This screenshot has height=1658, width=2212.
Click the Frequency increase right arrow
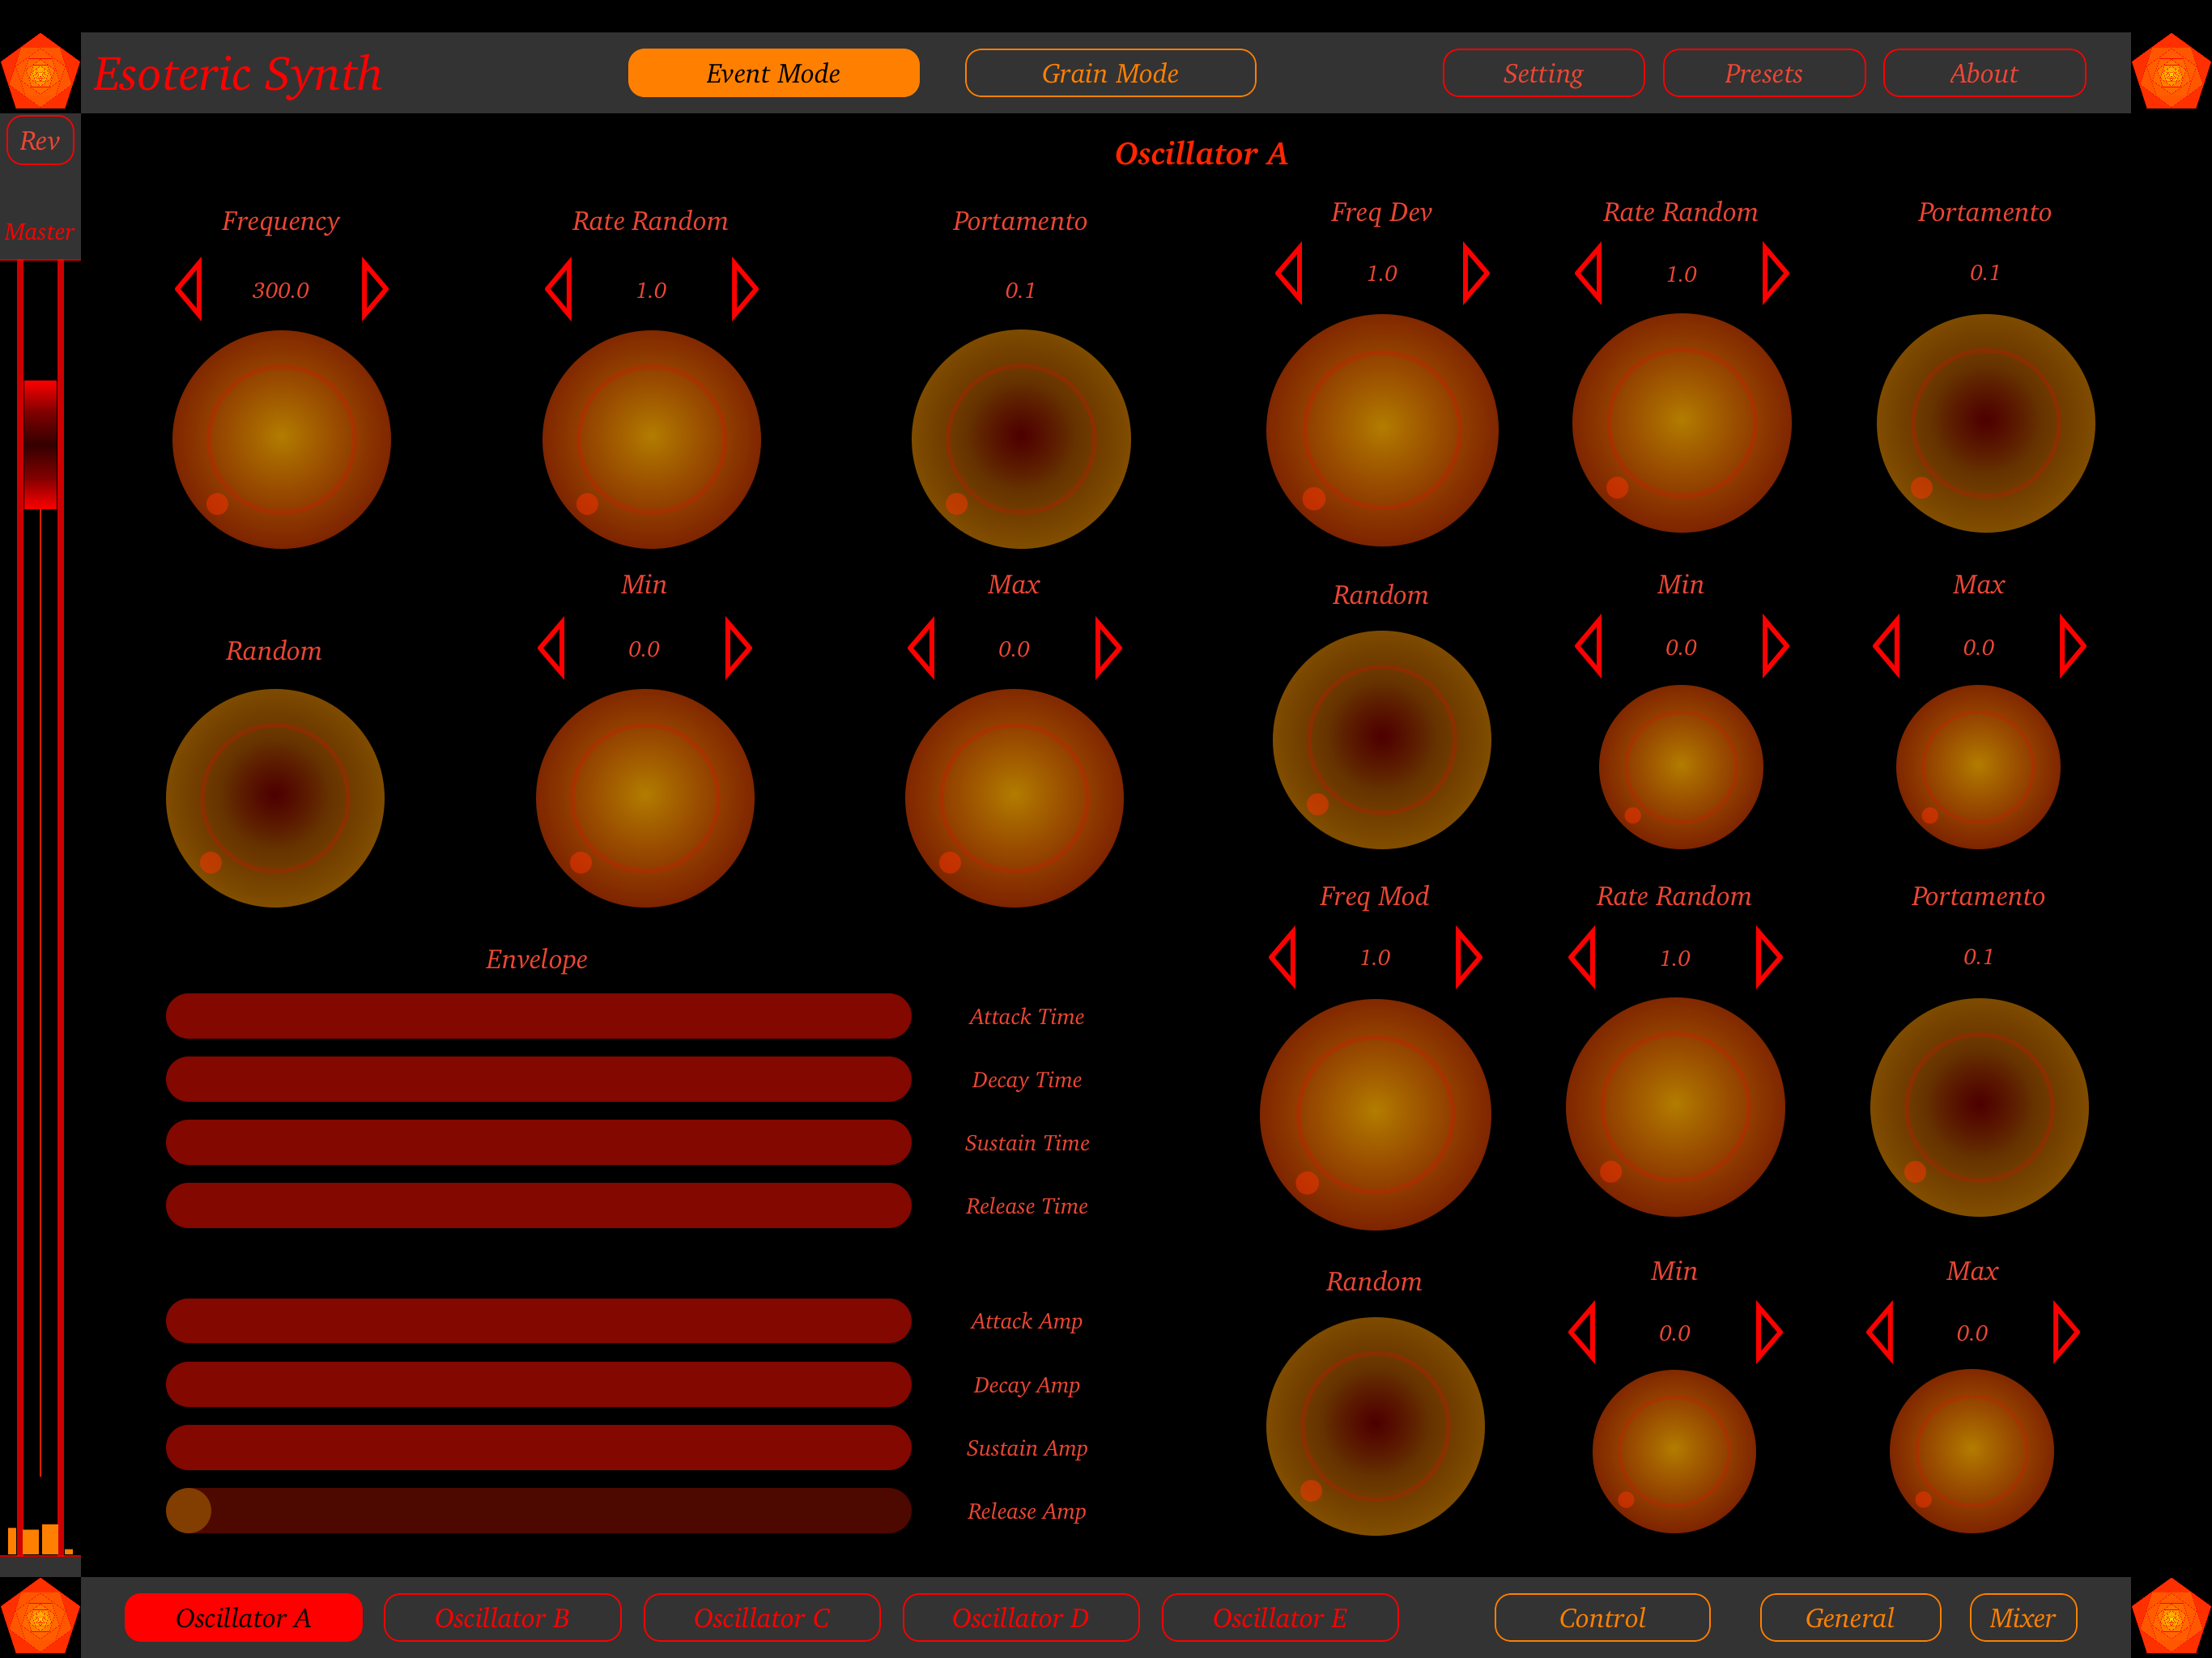point(373,289)
